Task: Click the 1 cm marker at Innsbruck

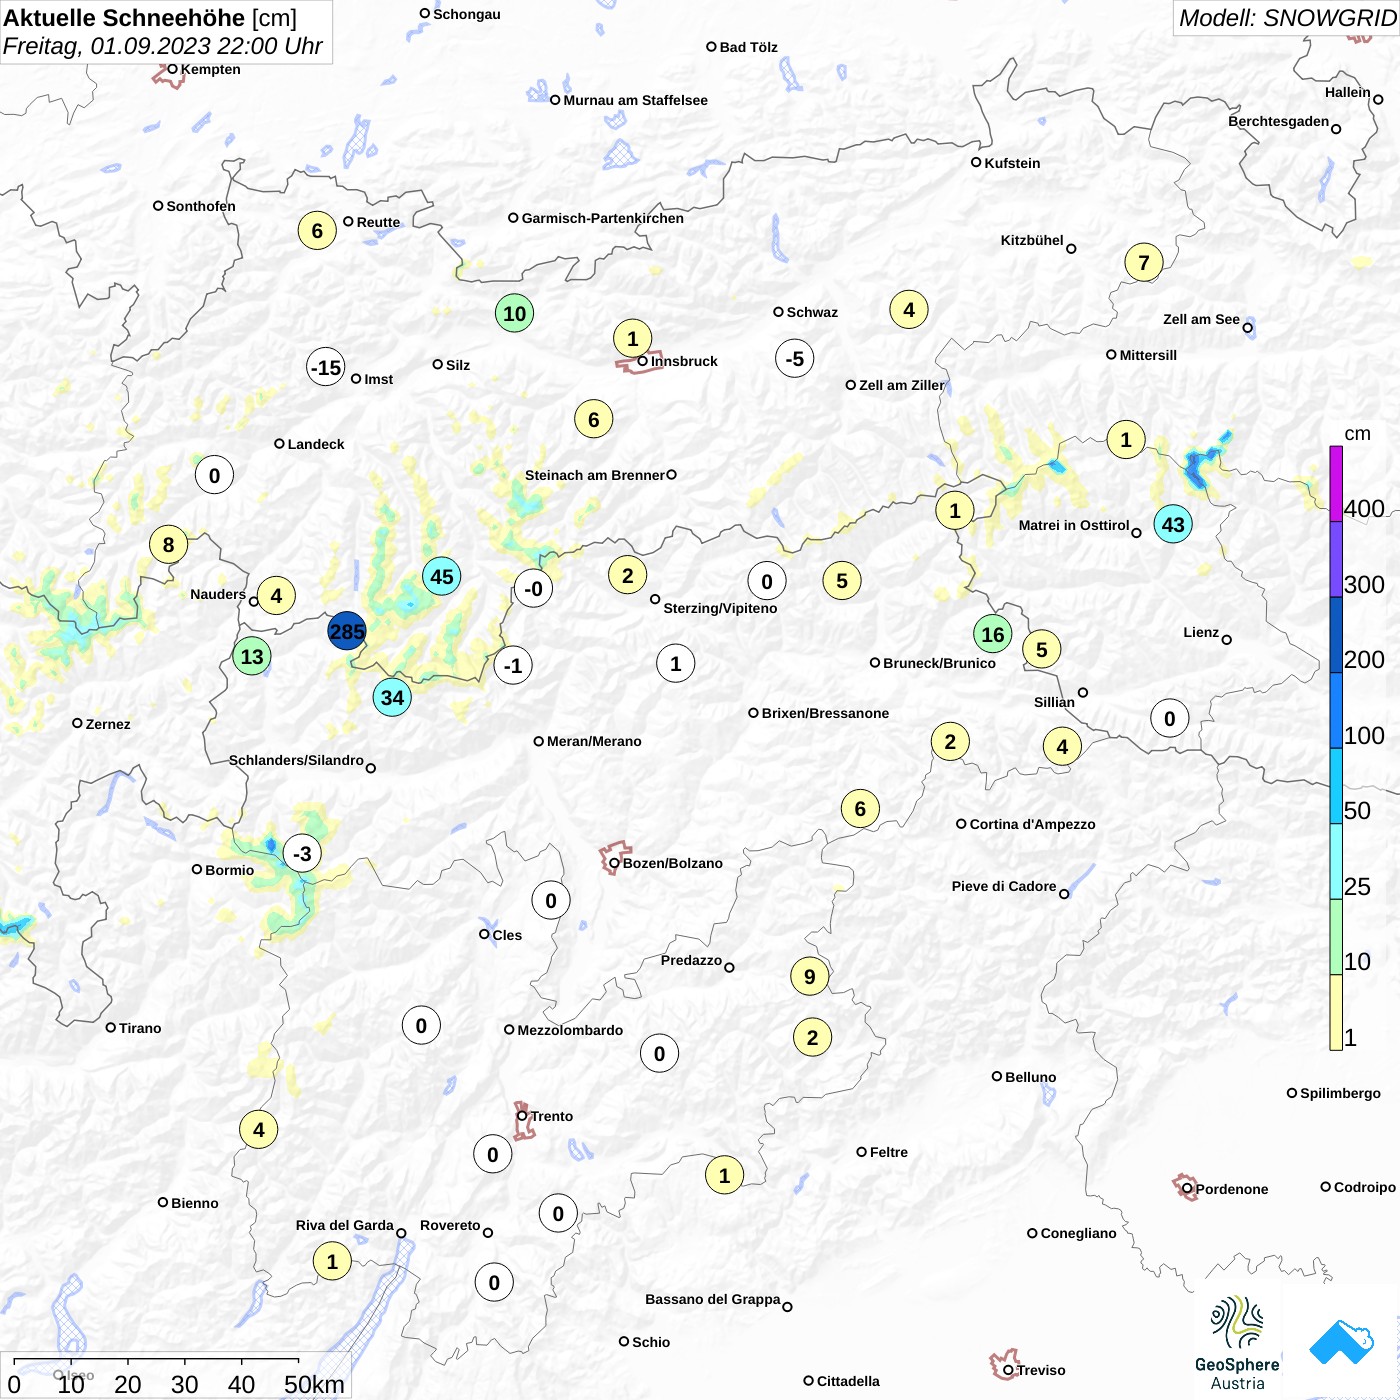Action: (x=632, y=338)
